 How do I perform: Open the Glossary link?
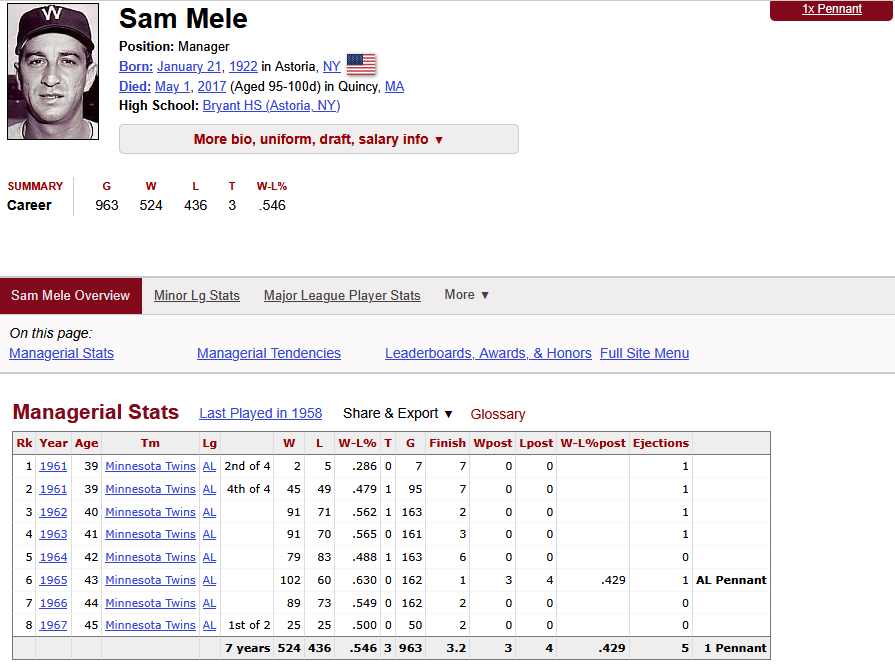click(498, 414)
